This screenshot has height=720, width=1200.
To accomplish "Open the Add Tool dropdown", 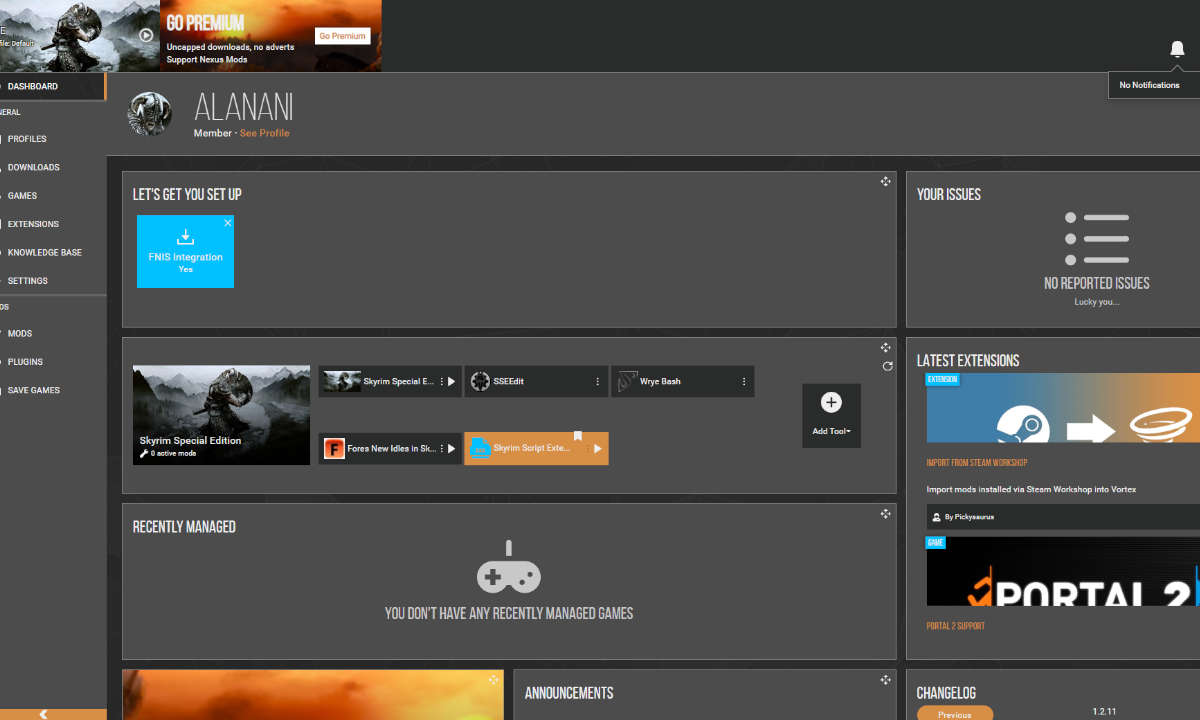I will tap(831, 431).
